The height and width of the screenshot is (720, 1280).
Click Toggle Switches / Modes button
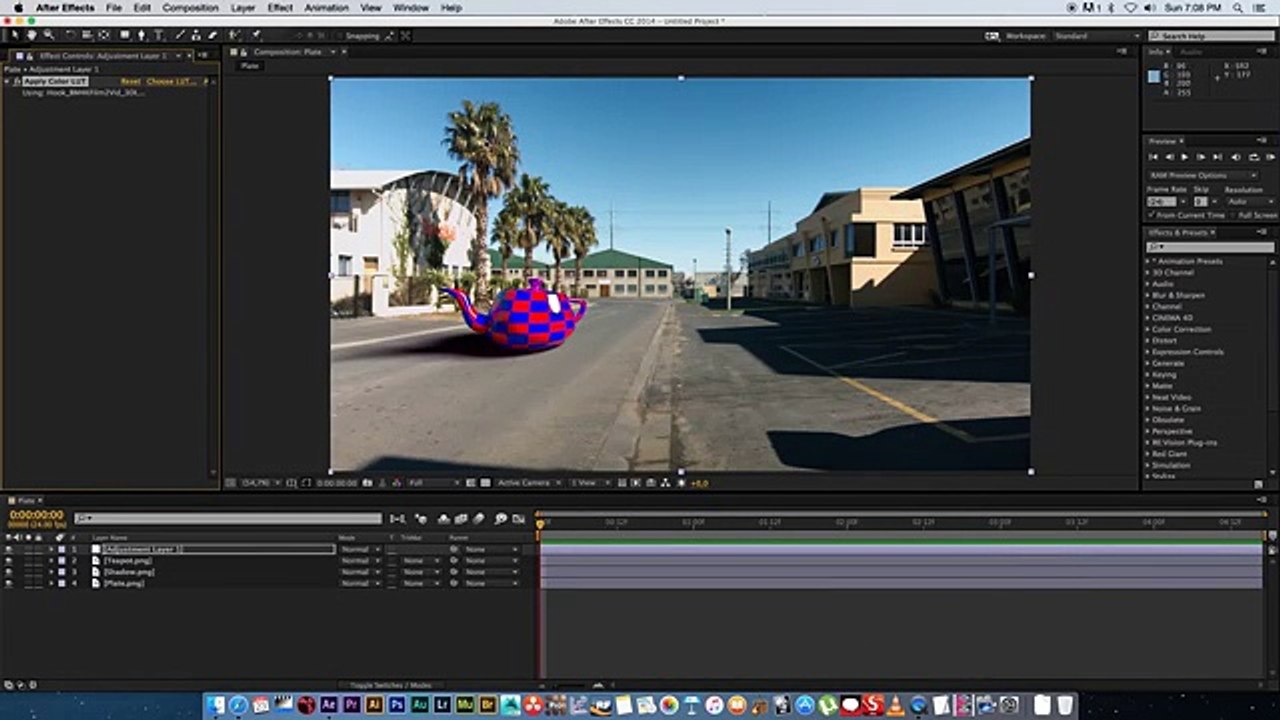pyautogui.click(x=391, y=685)
